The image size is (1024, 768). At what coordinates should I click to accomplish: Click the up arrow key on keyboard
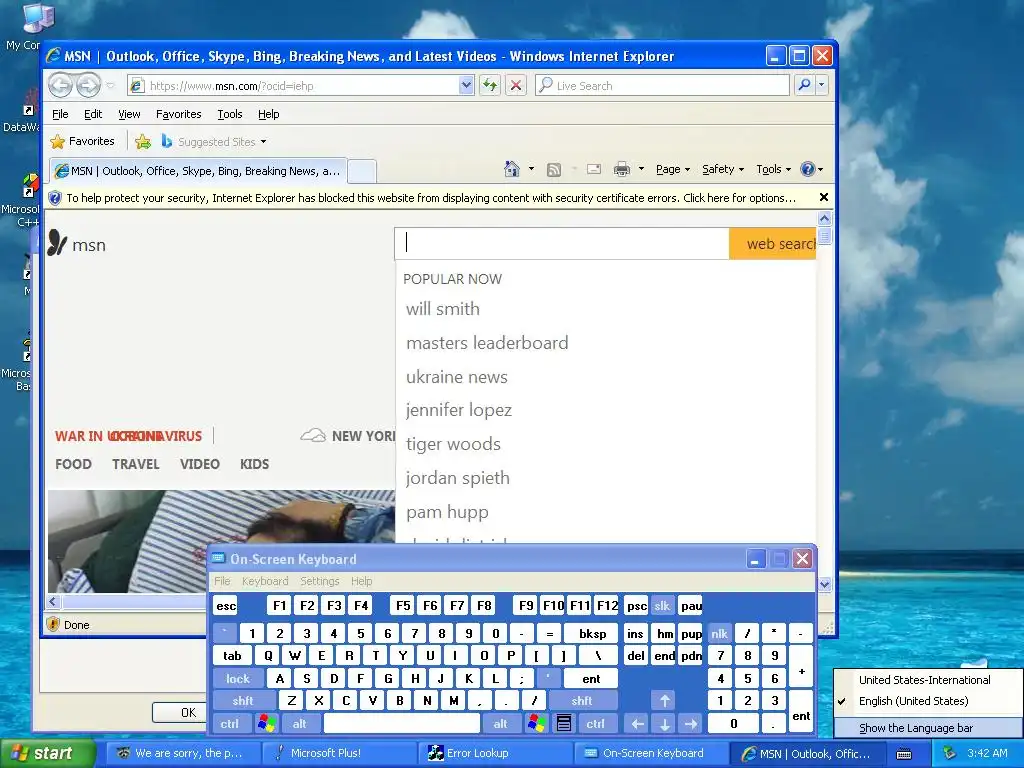click(x=665, y=701)
